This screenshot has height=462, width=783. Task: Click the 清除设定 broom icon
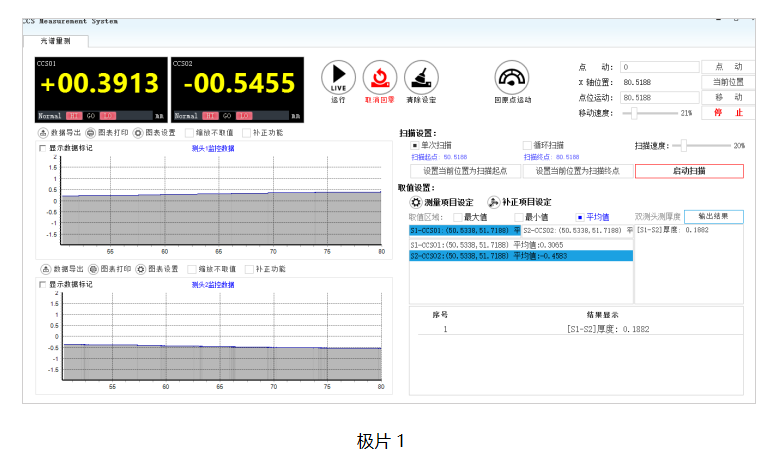coord(421,77)
